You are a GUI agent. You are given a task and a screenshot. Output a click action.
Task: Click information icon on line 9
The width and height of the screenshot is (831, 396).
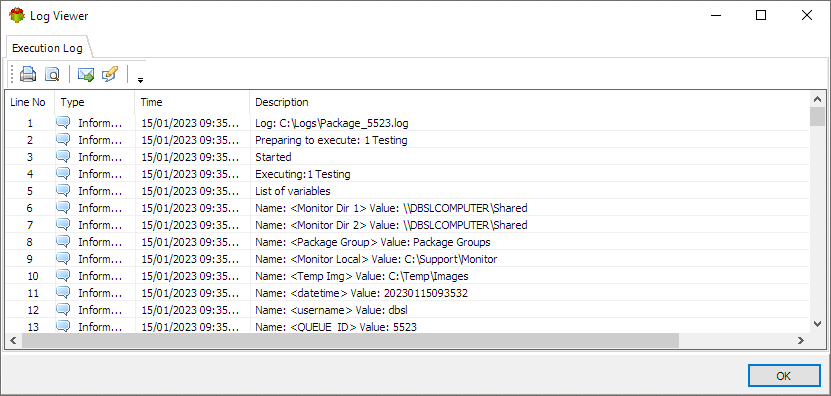[x=63, y=259]
